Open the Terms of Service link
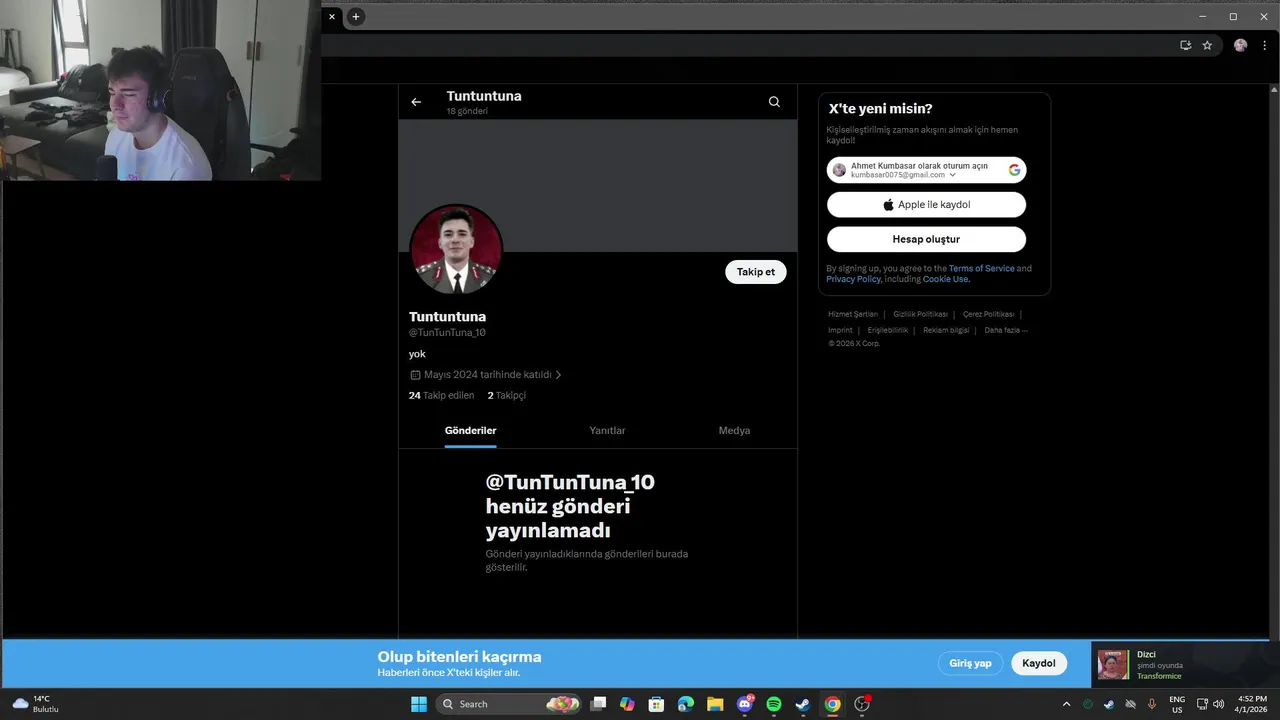 [981, 269]
